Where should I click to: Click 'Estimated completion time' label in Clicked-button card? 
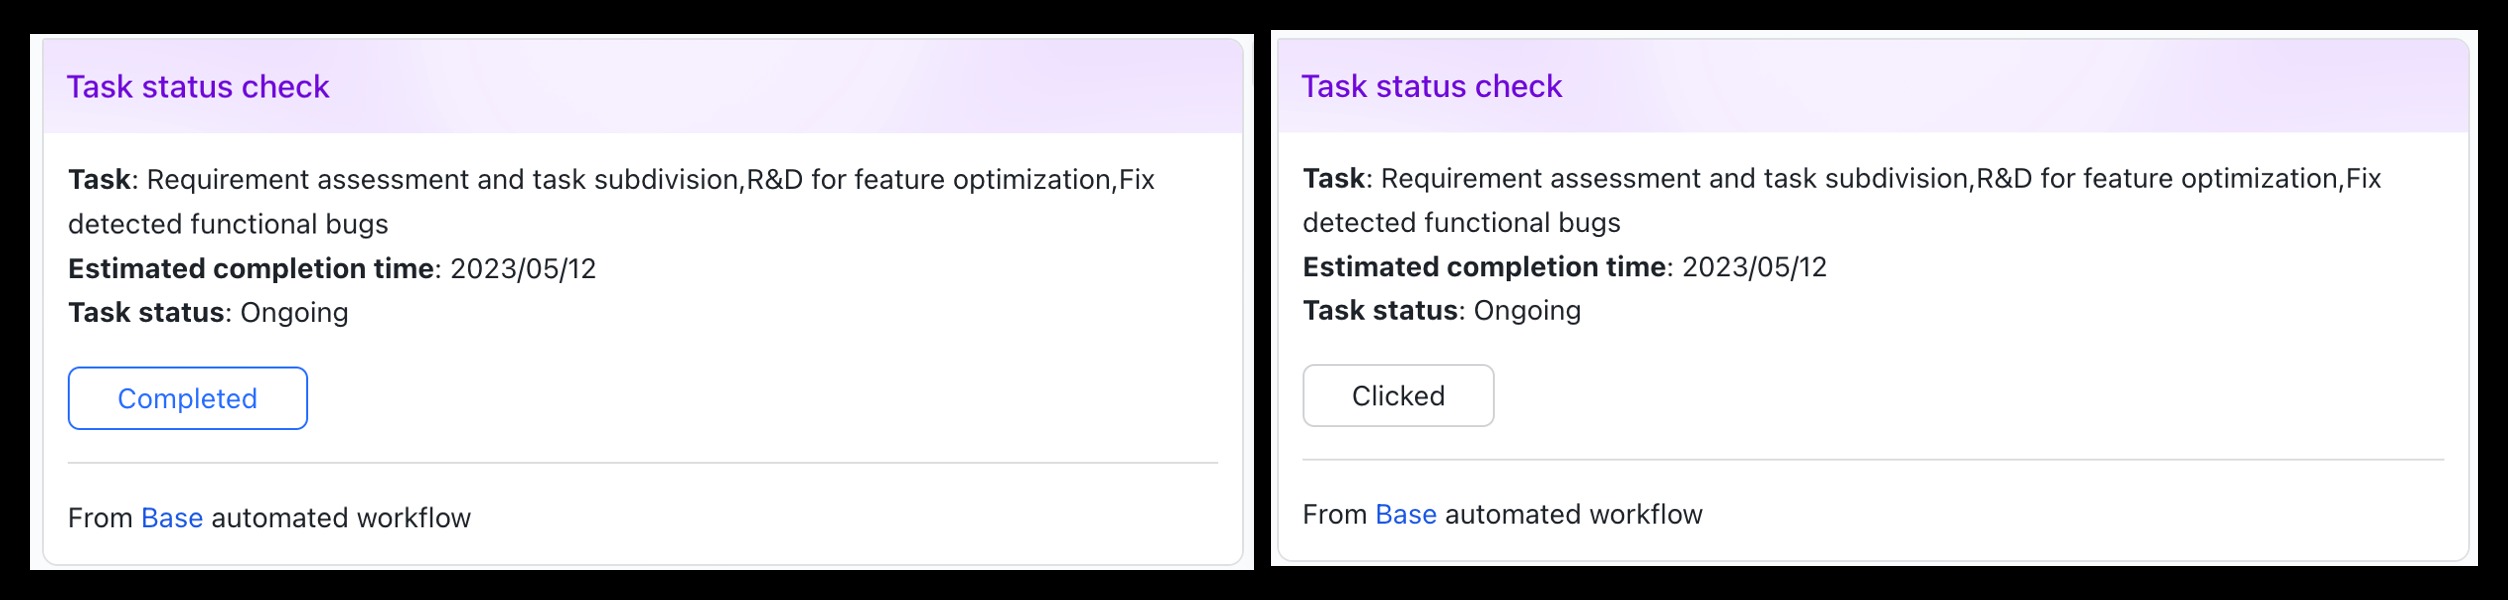(1484, 267)
